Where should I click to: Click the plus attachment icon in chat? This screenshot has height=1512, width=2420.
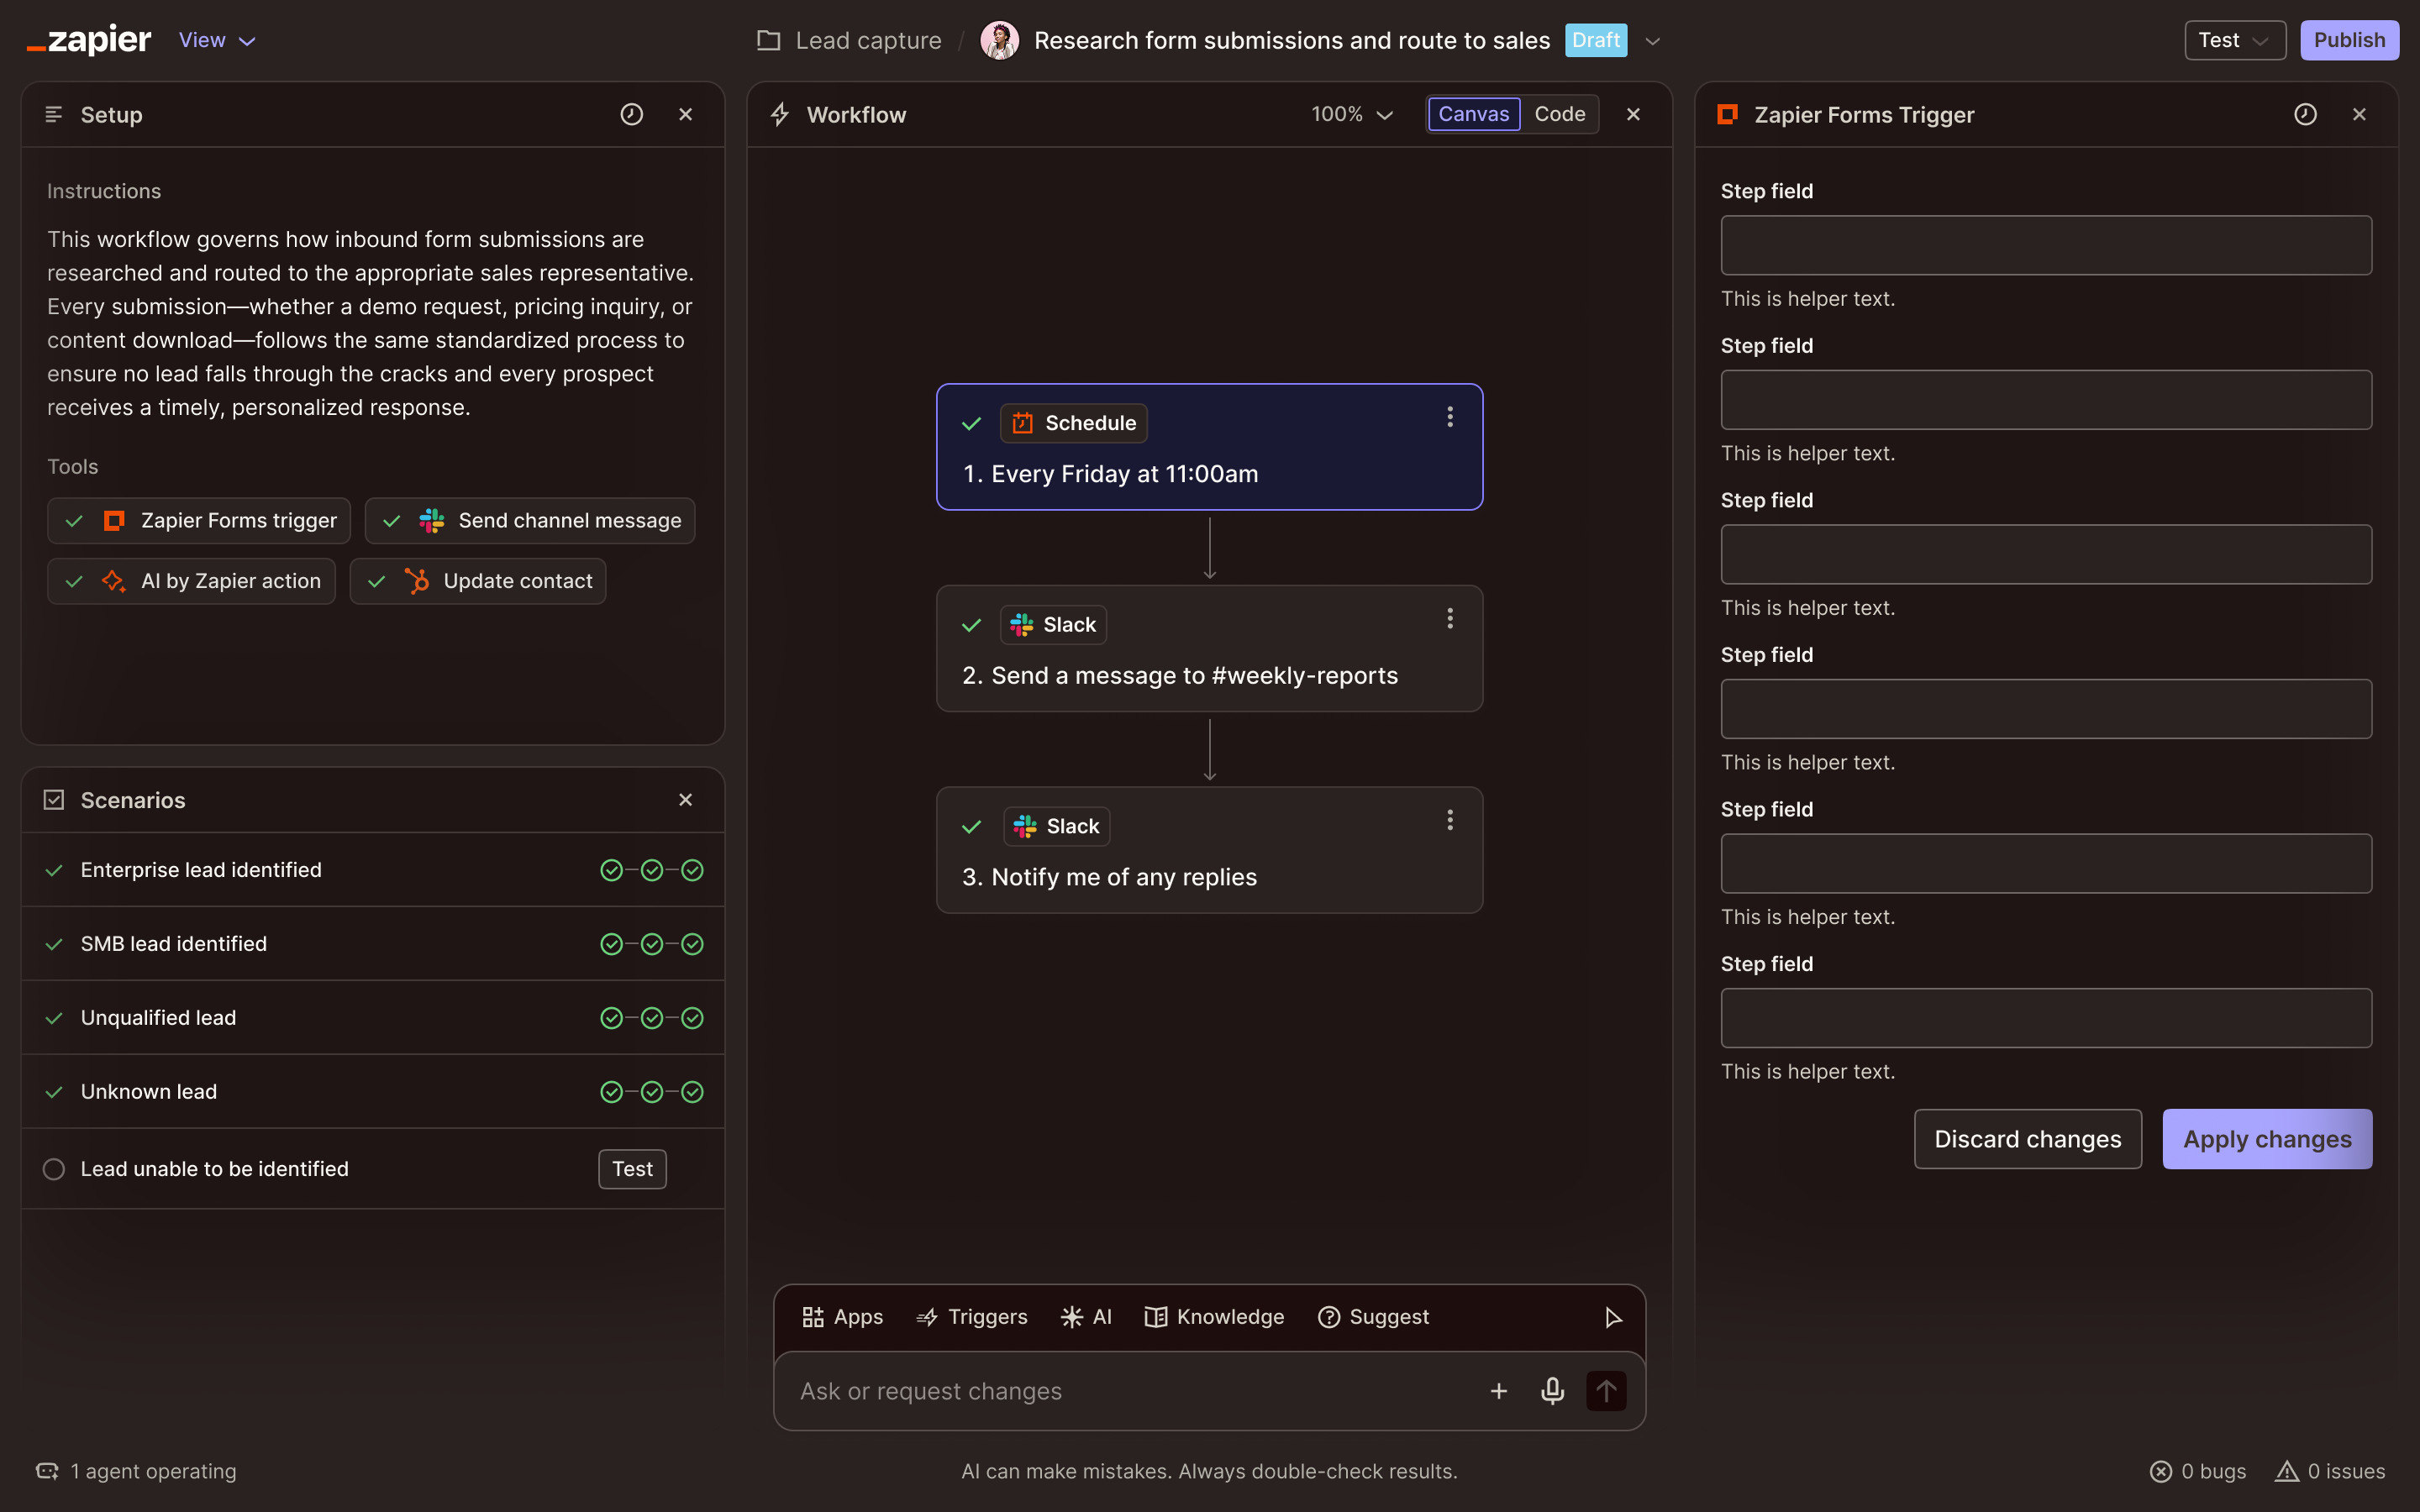(1498, 1390)
